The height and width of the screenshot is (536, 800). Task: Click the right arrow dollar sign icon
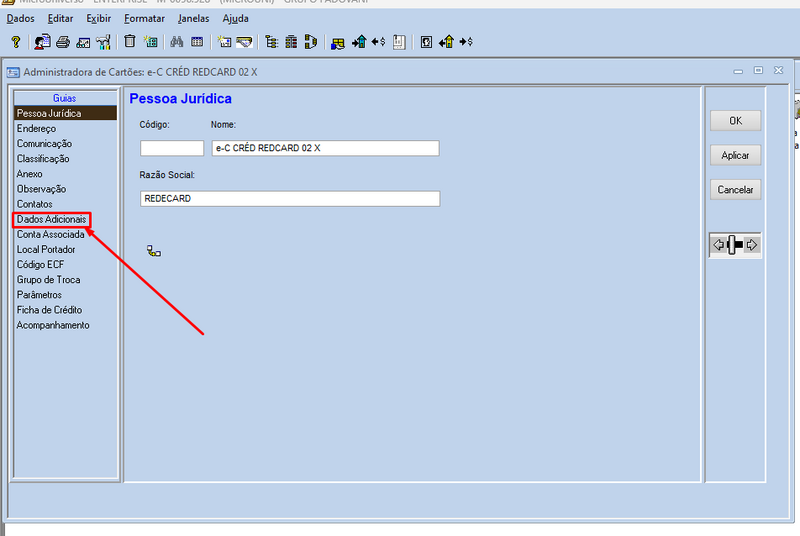[x=466, y=42]
